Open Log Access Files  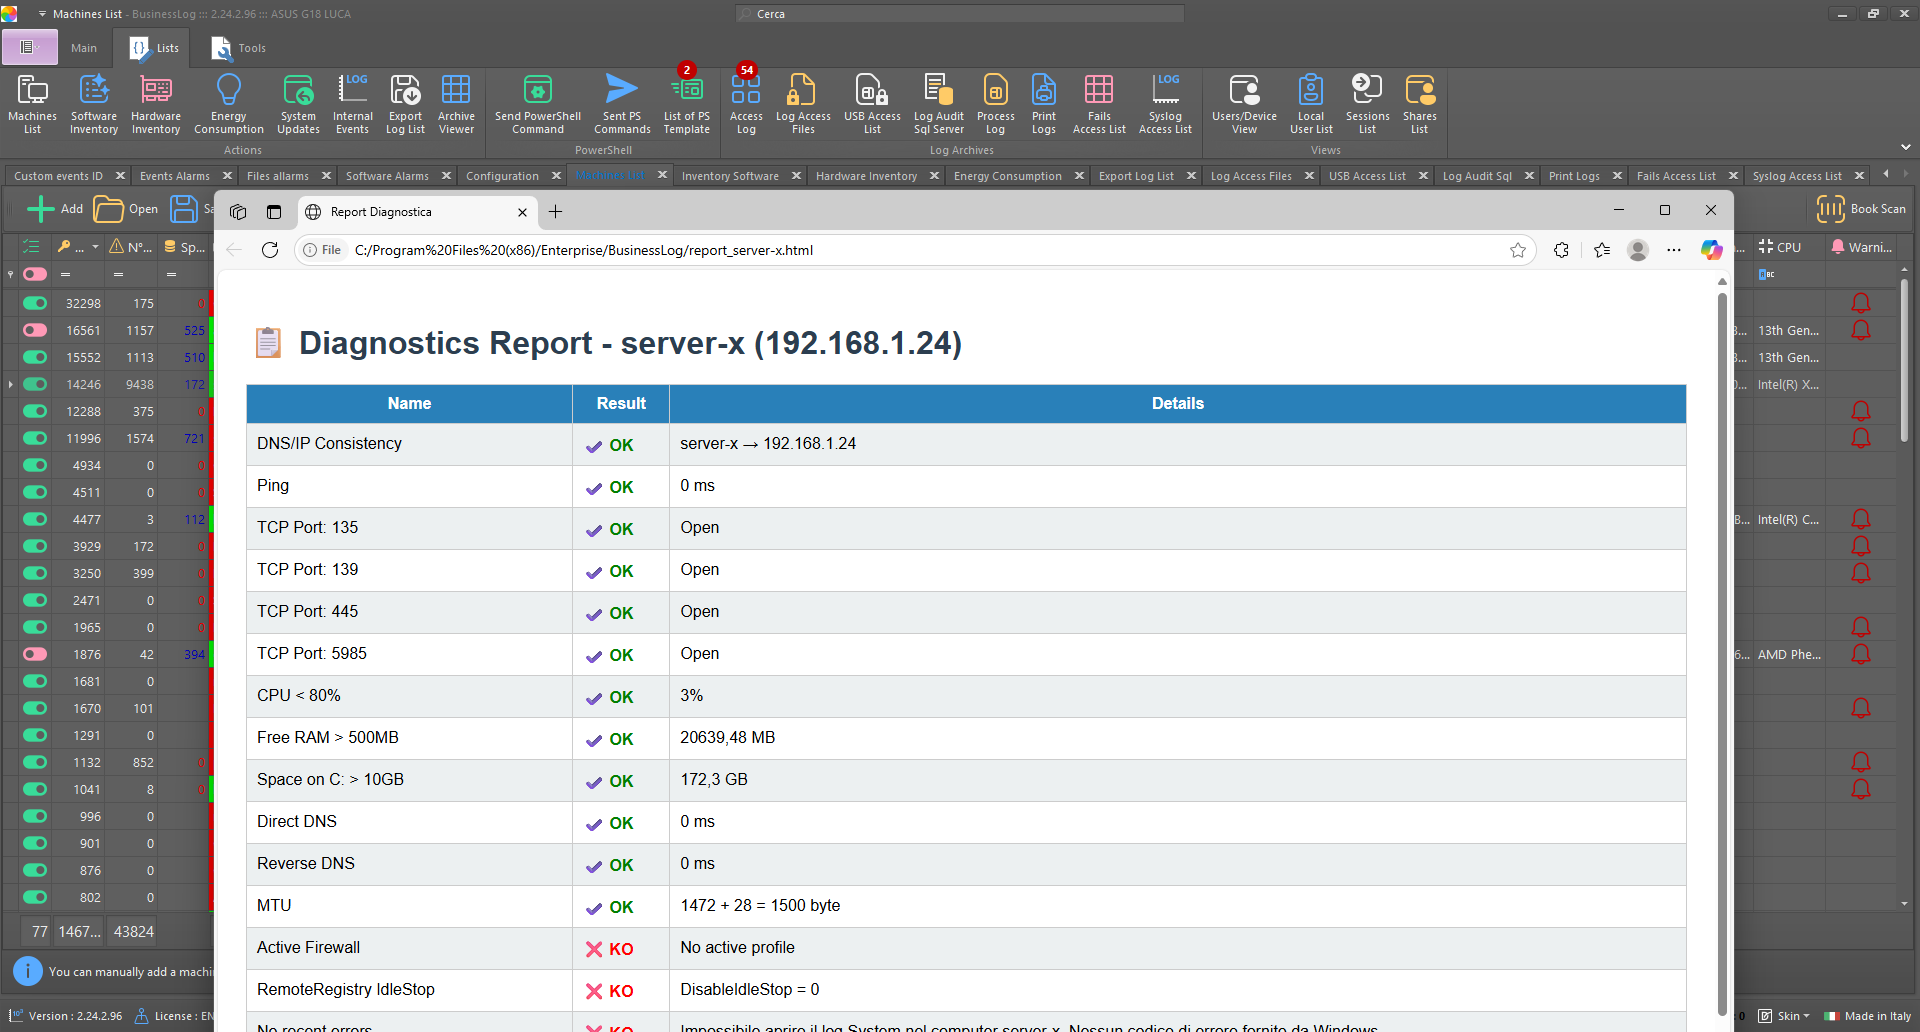[x=803, y=103]
